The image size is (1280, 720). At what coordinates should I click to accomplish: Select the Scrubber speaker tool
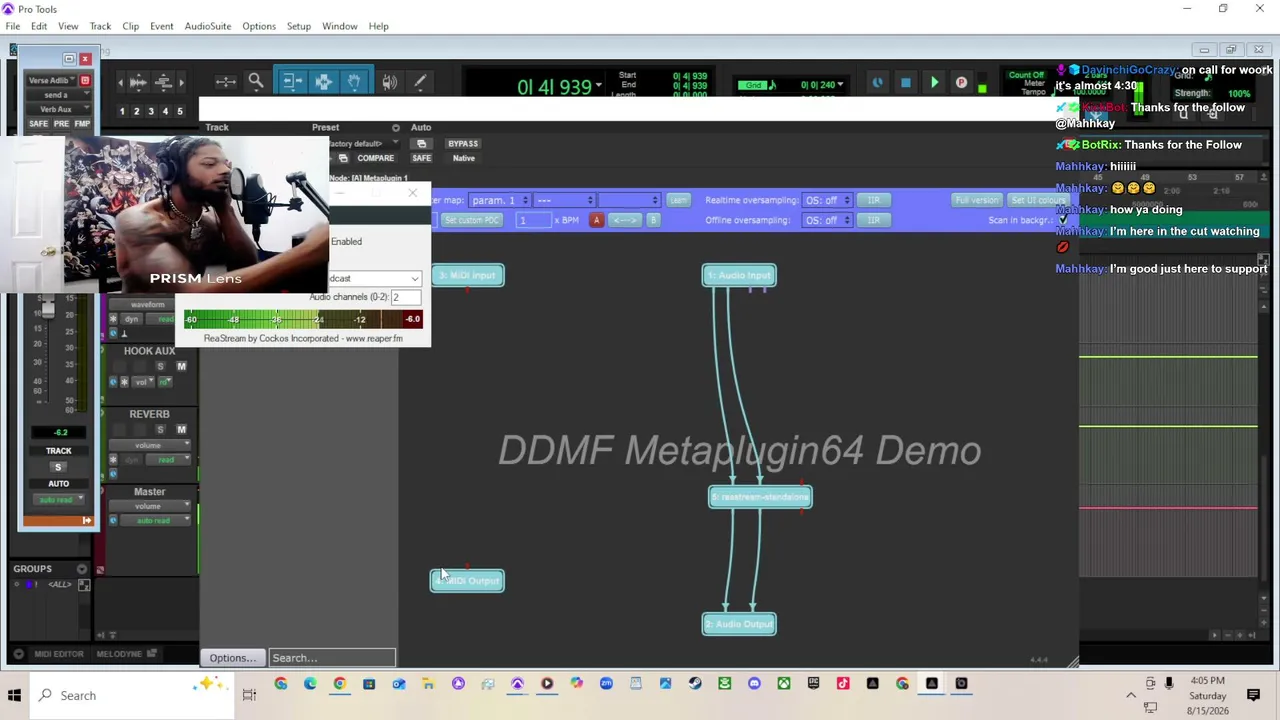pos(389,82)
